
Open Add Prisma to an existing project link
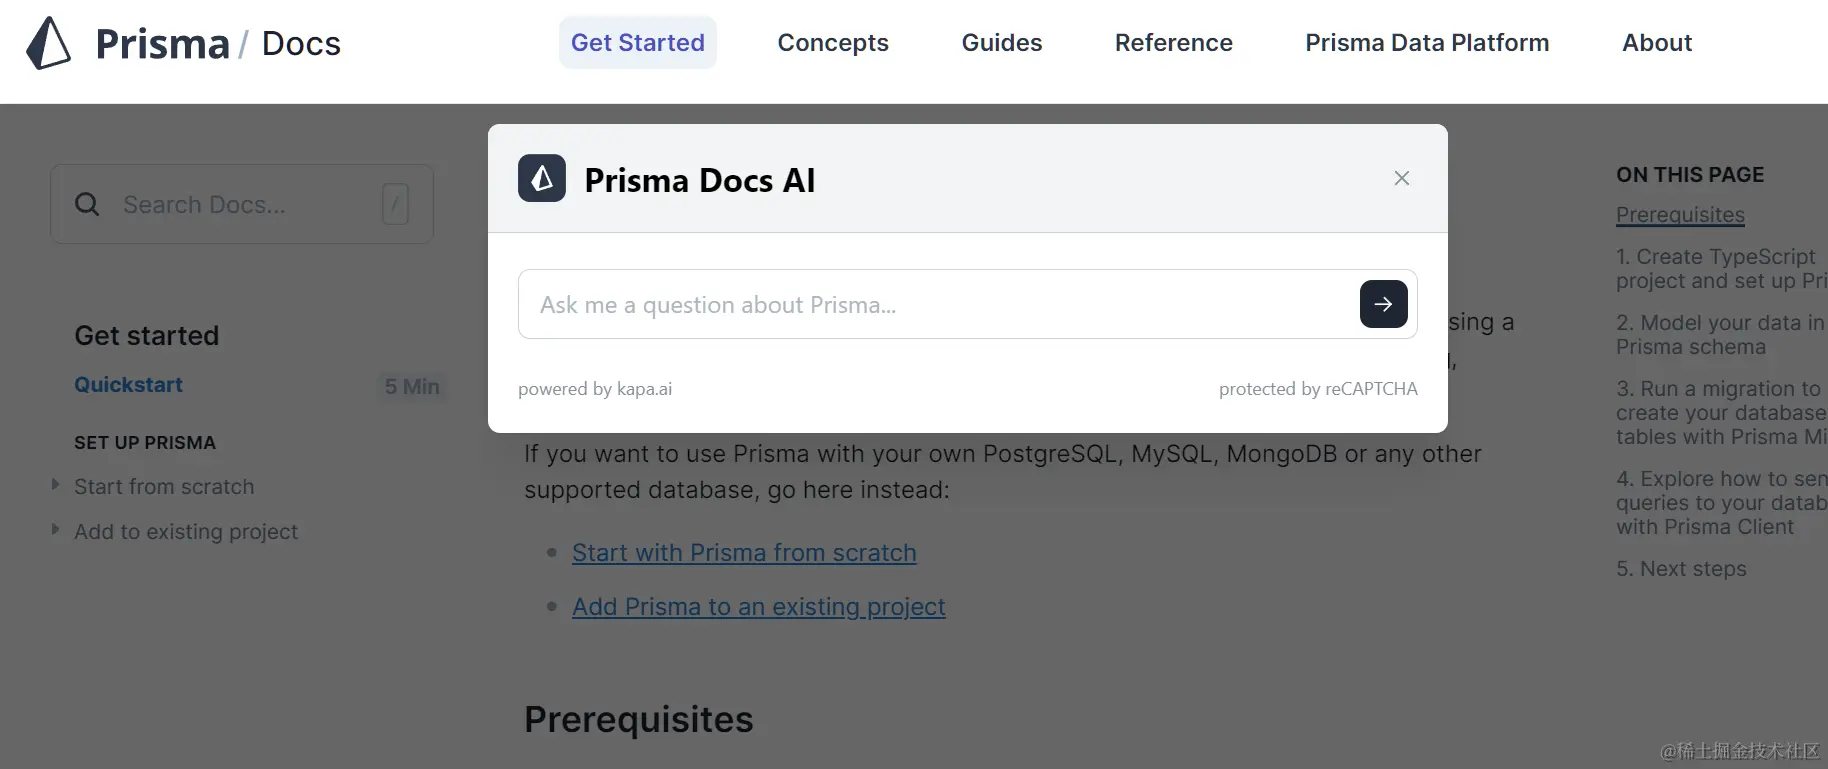point(758,607)
